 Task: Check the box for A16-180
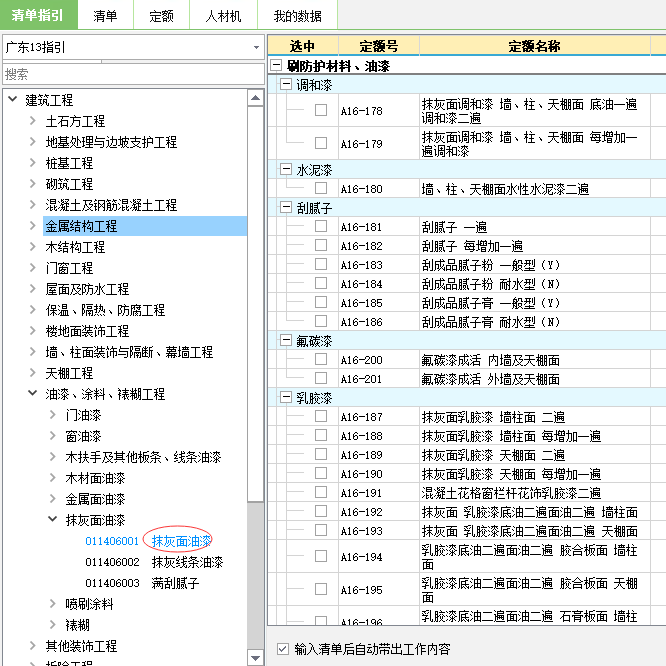[321, 188]
